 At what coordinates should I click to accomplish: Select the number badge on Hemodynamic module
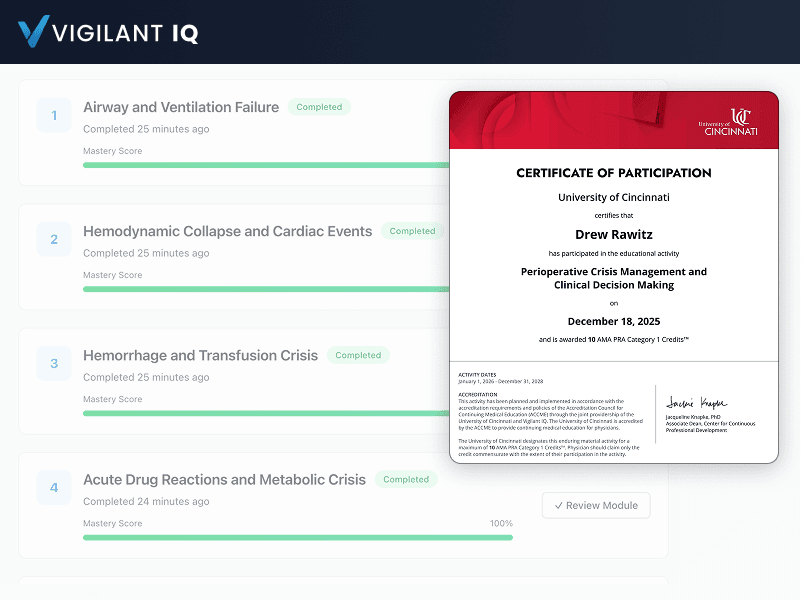tap(53, 239)
